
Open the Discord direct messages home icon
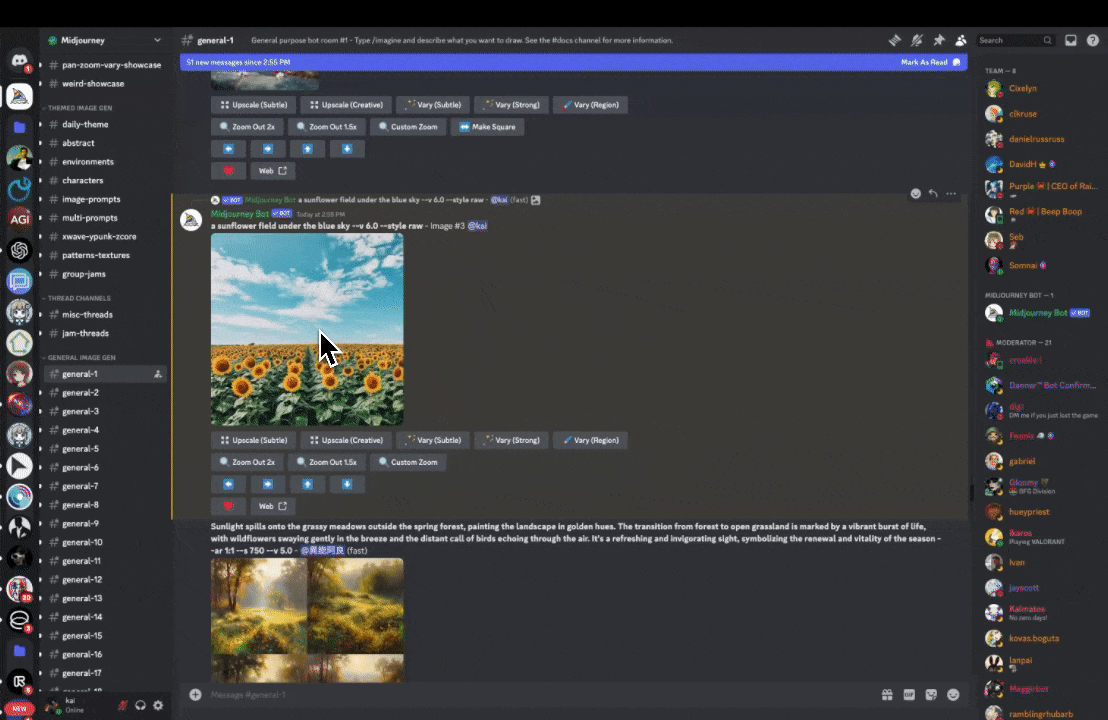point(19,61)
